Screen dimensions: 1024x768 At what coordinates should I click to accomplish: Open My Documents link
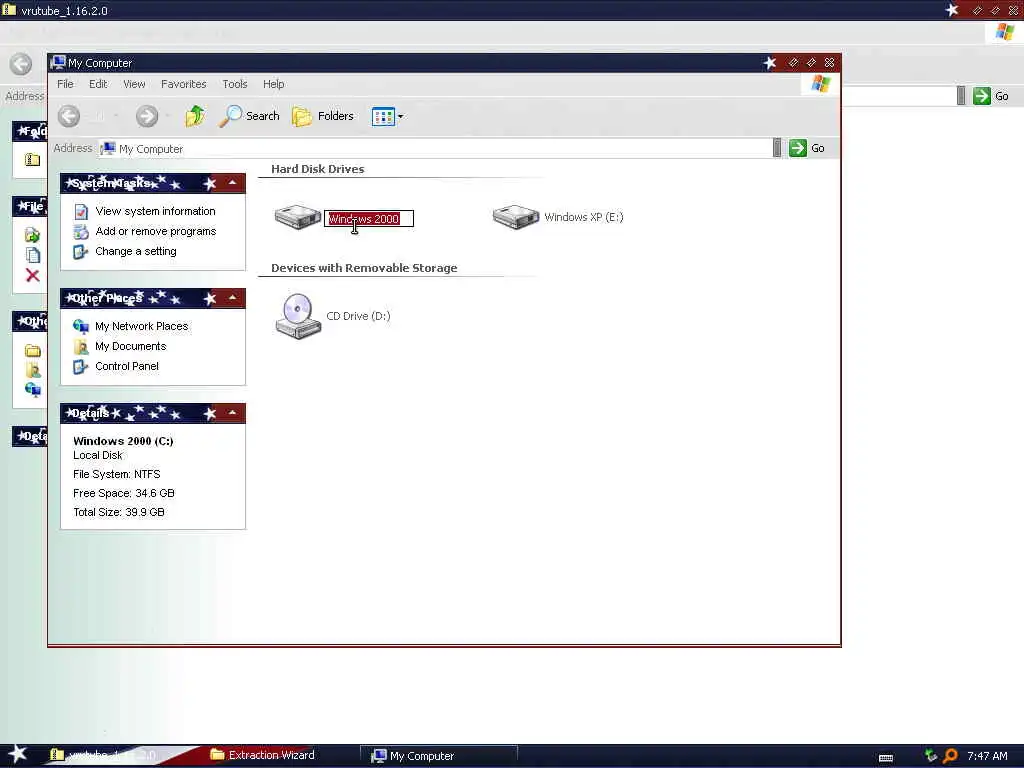[x=131, y=346]
